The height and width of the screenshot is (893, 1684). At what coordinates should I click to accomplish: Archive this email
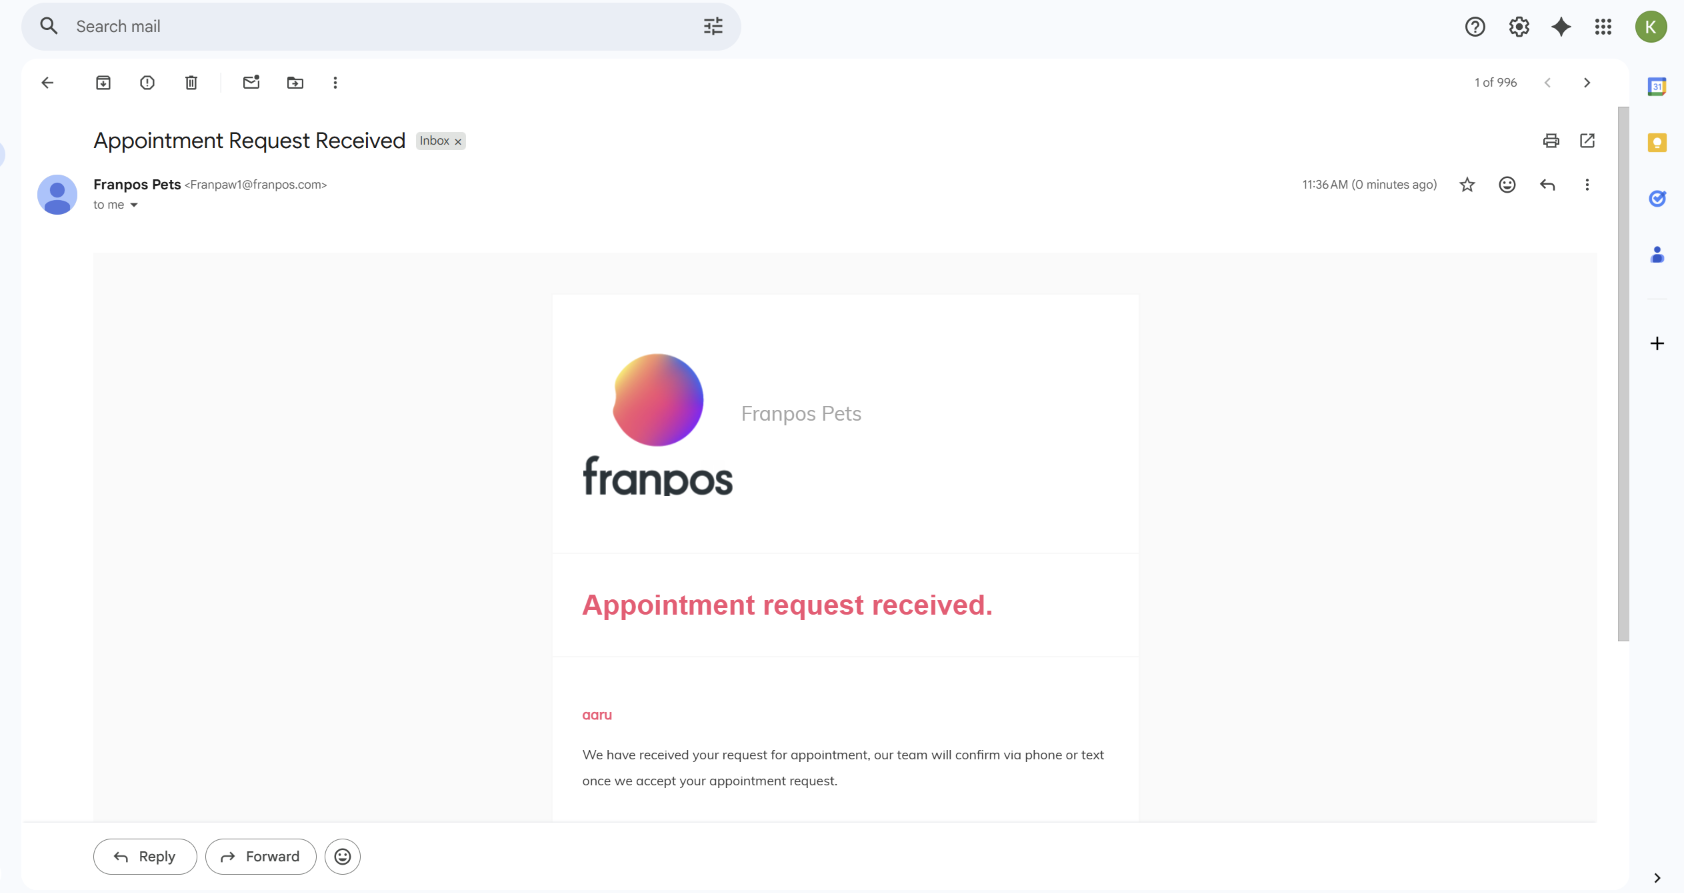(x=103, y=83)
